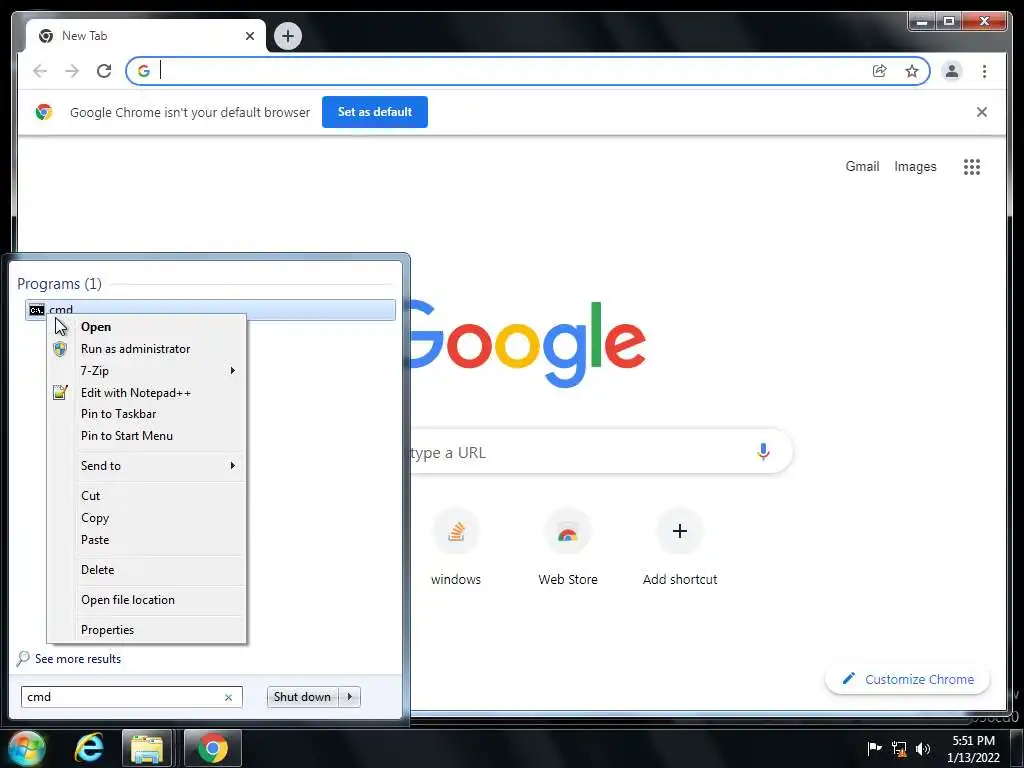Expand the 7-Zip submenu
1024x768 pixels.
147,370
